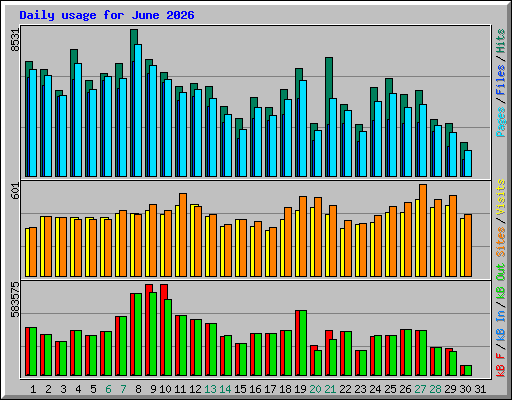The width and height of the screenshot is (512, 400).
Task: Click day label 15 on the x-axis
Action: click(240, 389)
